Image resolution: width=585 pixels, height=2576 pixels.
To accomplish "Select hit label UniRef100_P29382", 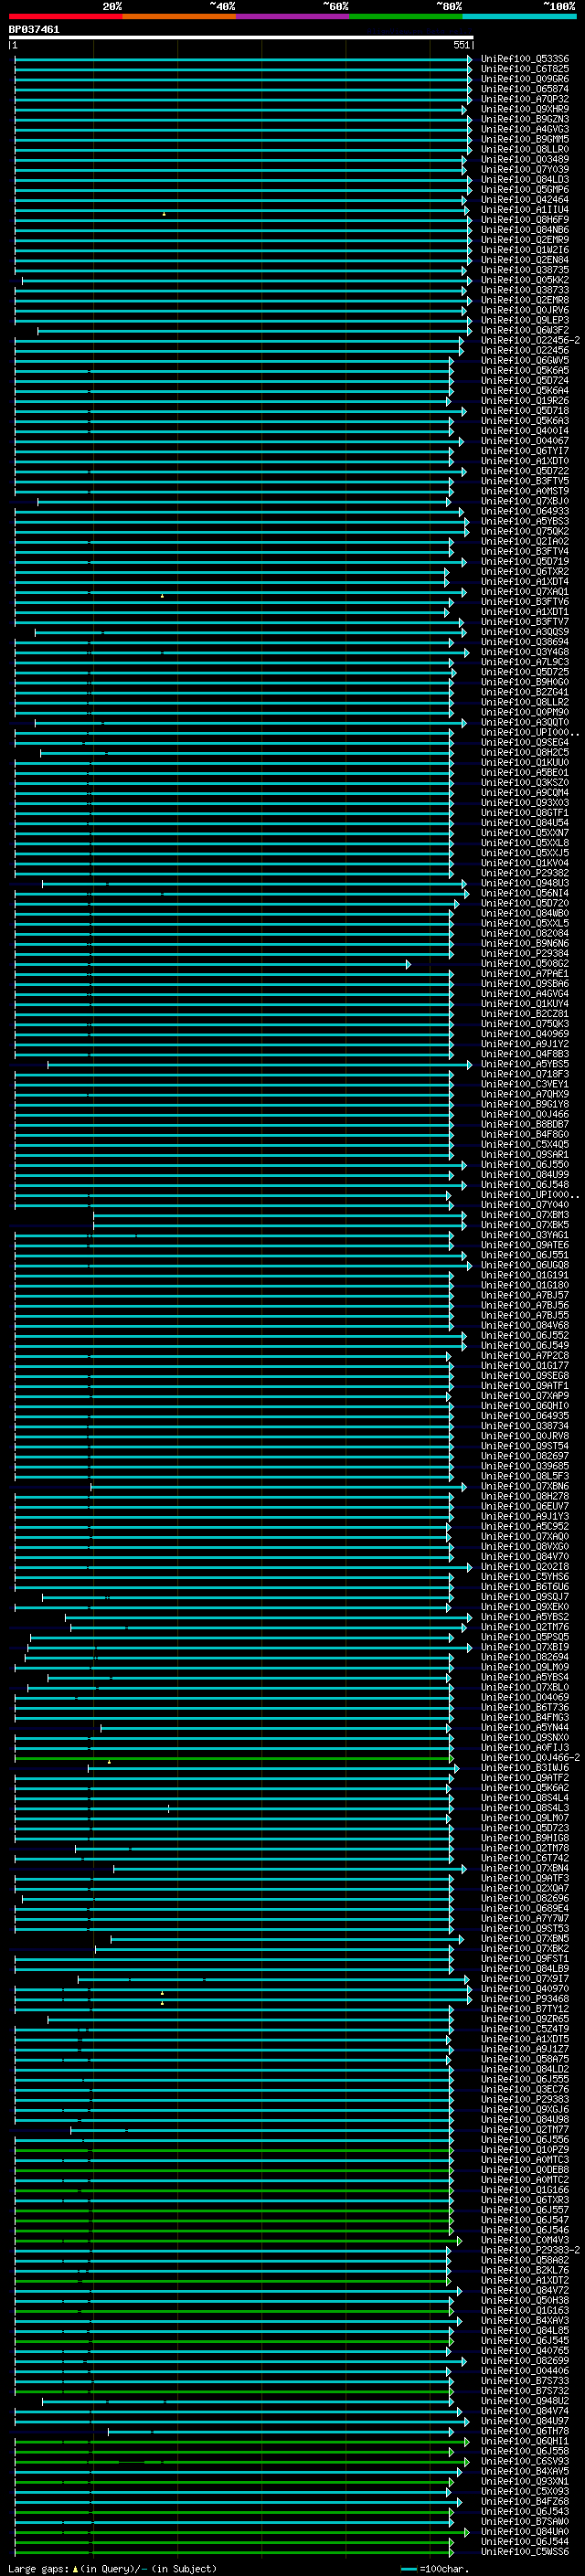I will coord(525,873).
